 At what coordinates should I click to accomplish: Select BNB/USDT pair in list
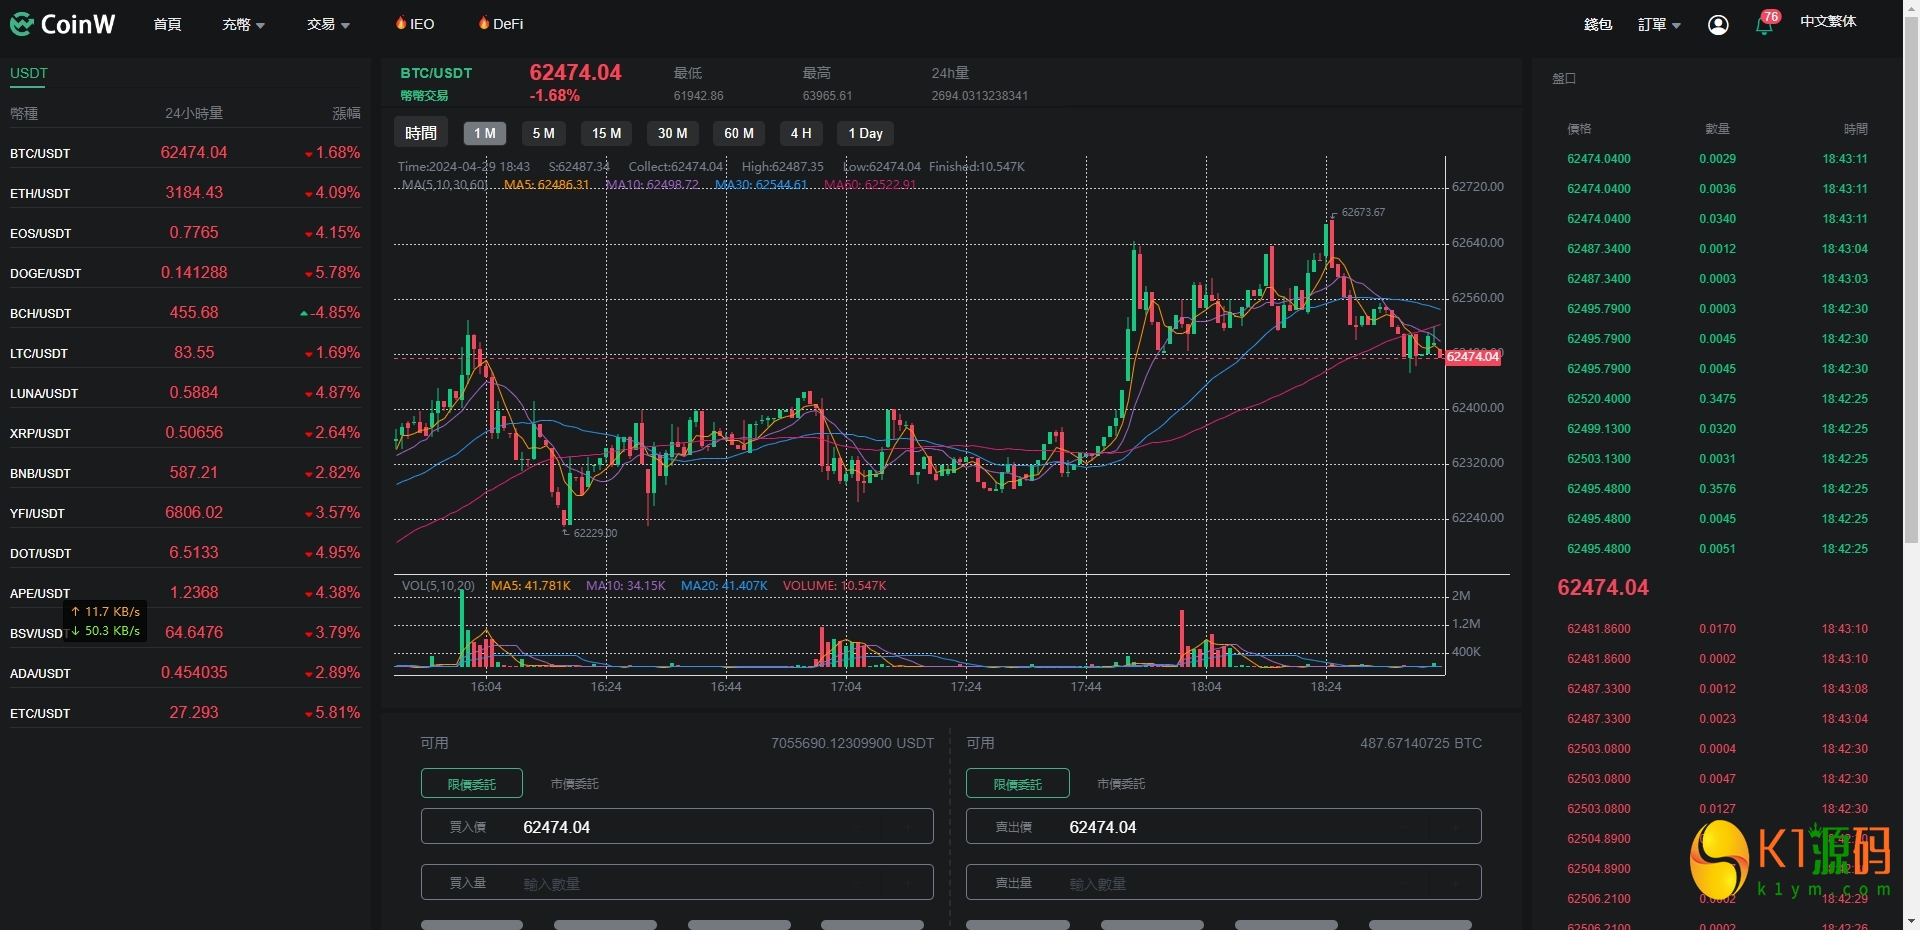(185, 473)
